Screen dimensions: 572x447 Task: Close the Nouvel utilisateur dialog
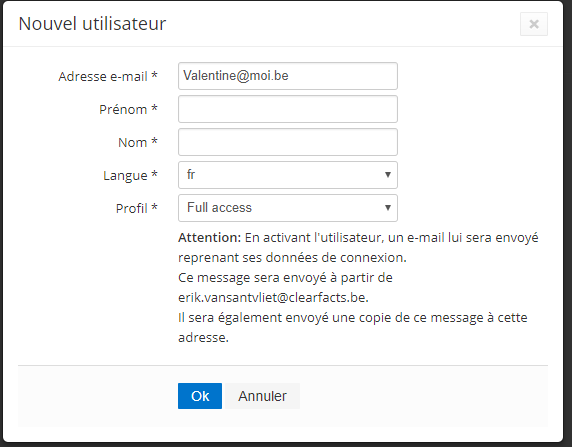pyautogui.click(x=534, y=24)
